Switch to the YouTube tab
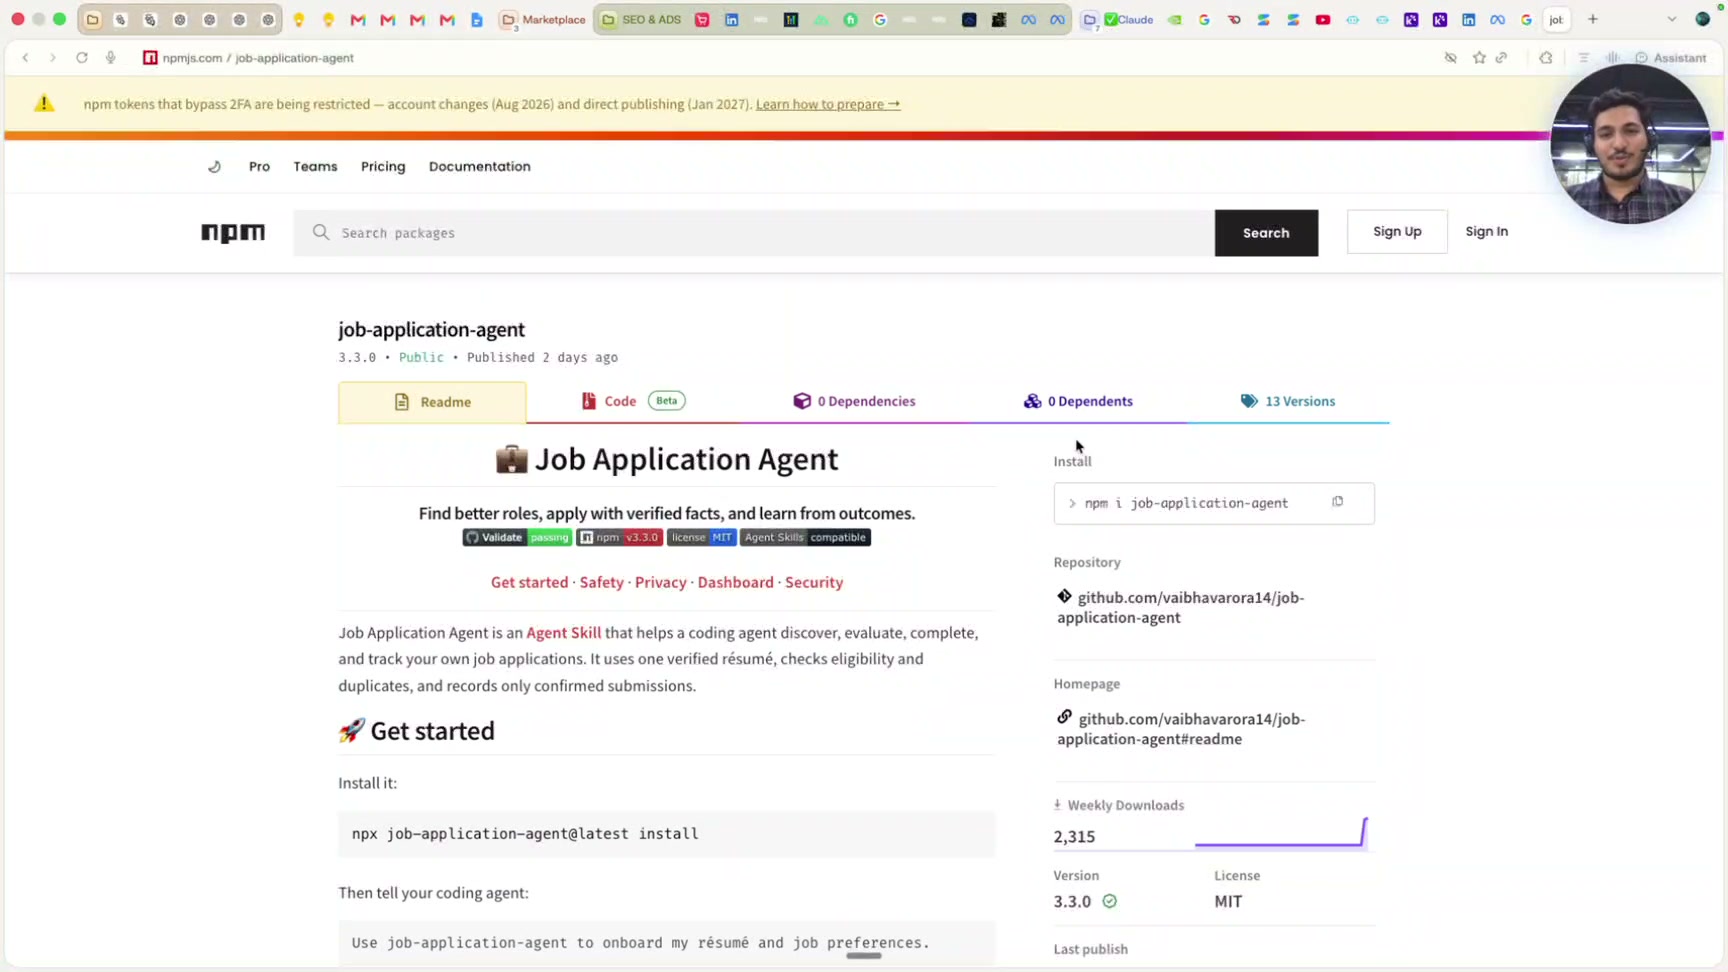Viewport: 1728px width, 972px height. (1323, 19)
